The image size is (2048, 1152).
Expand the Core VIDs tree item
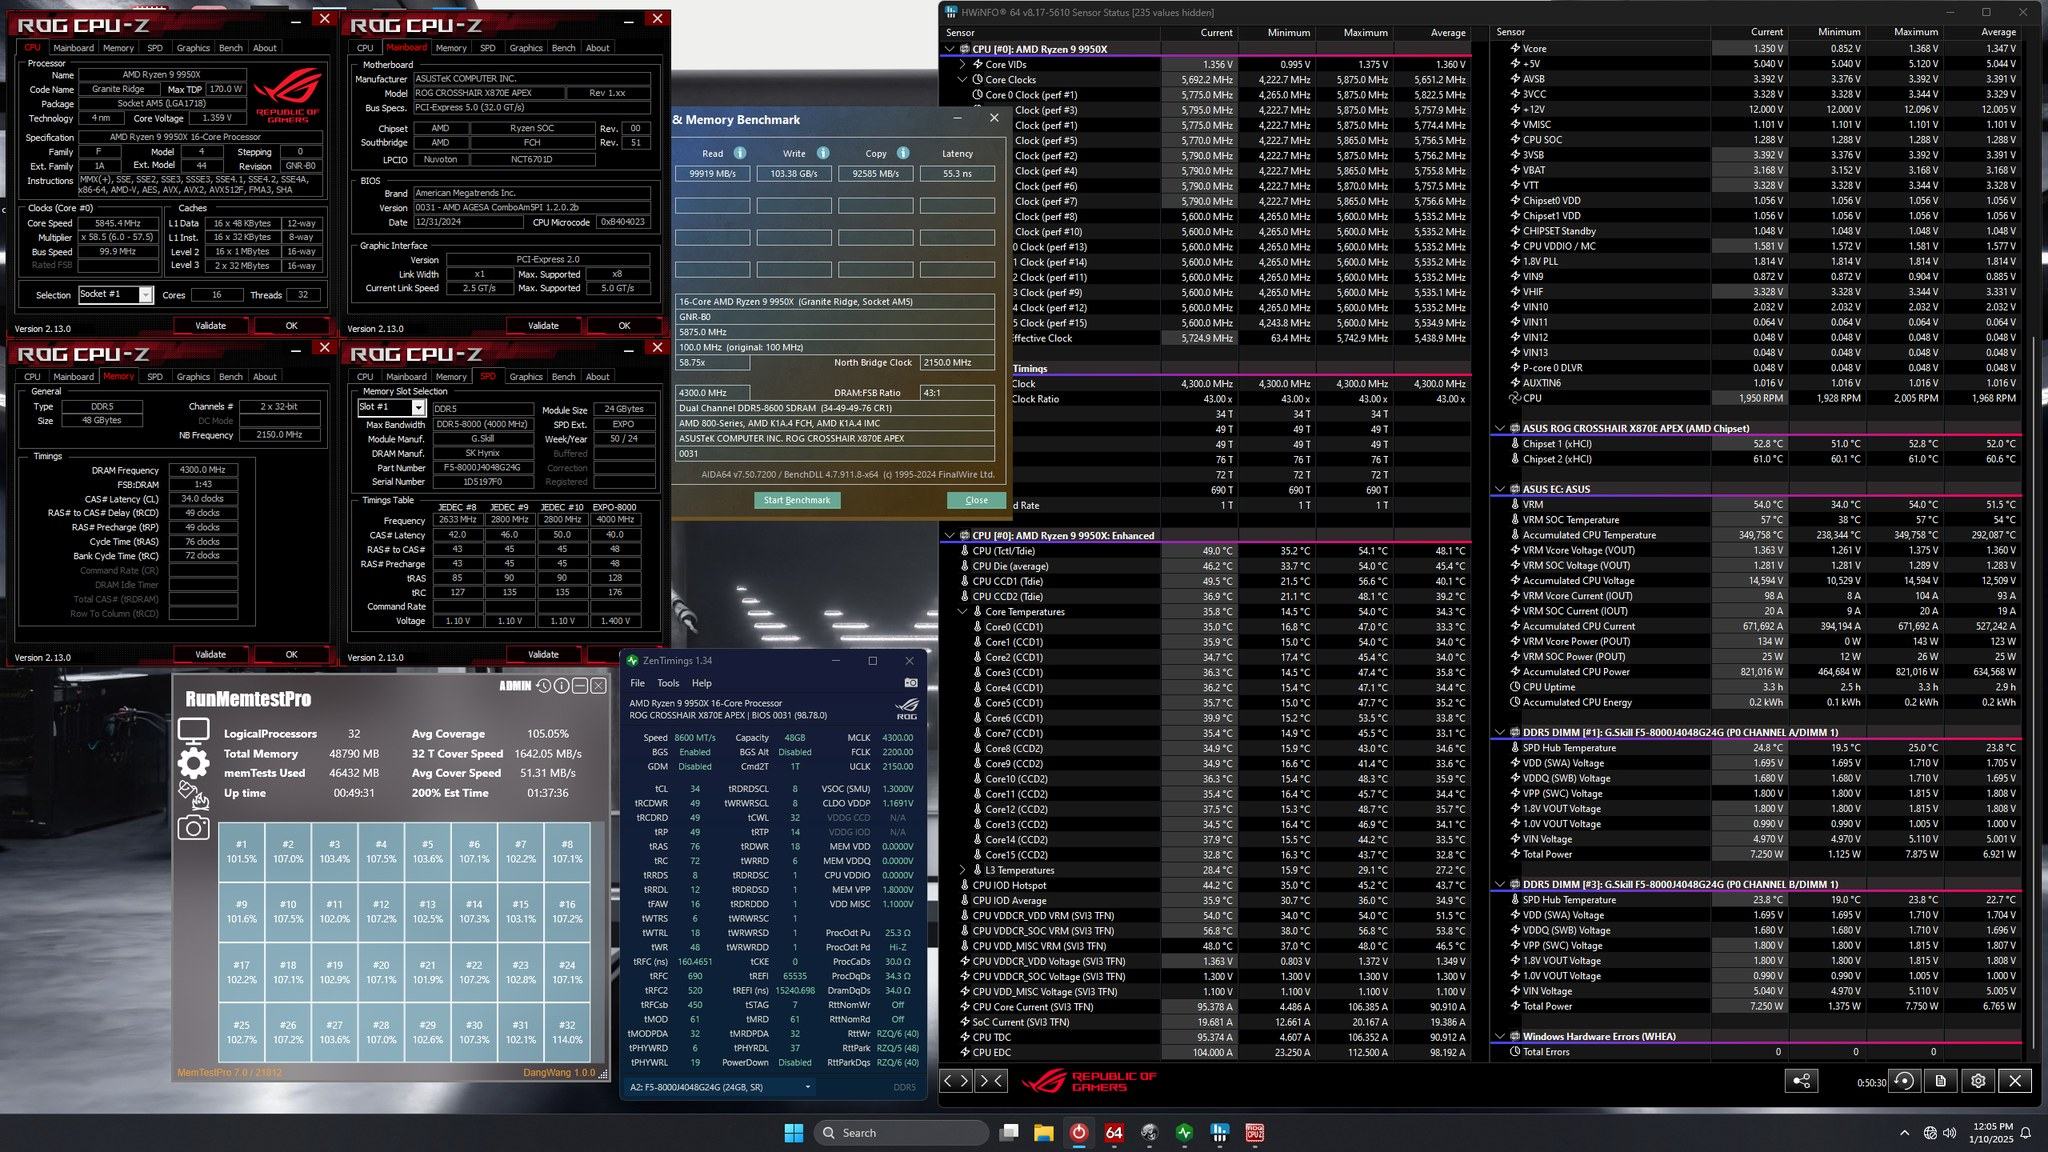(x=963, y=64)
